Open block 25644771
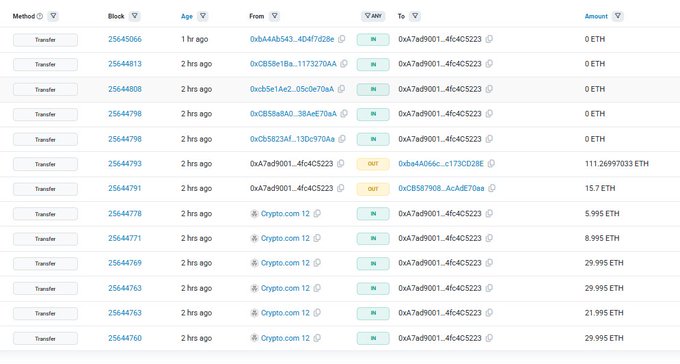 pyautogui.click(x=125, y=238)
